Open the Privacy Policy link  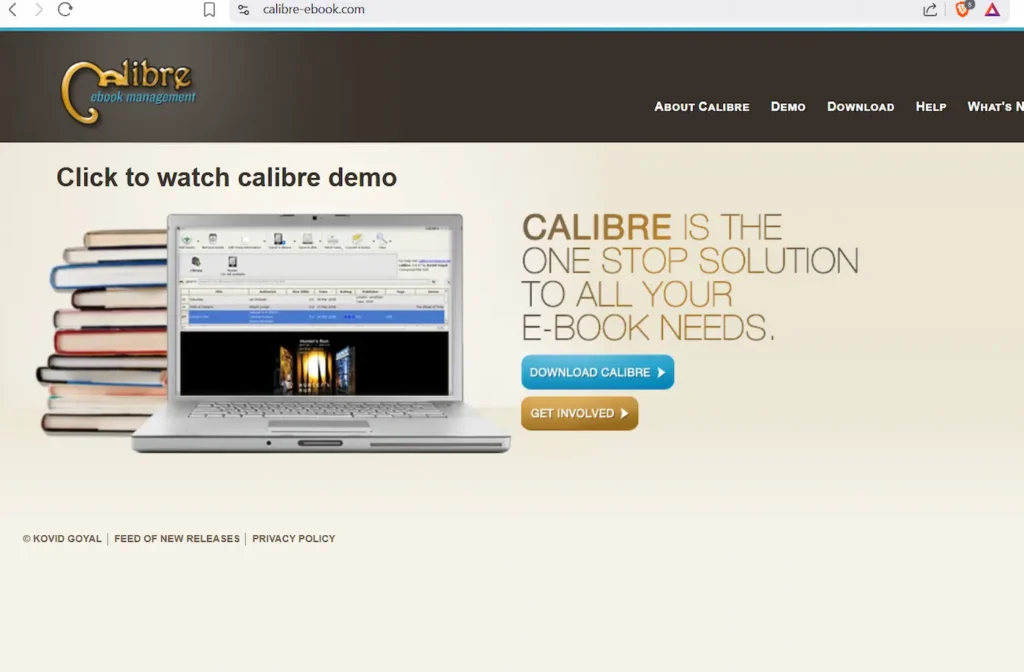(293, 538)
